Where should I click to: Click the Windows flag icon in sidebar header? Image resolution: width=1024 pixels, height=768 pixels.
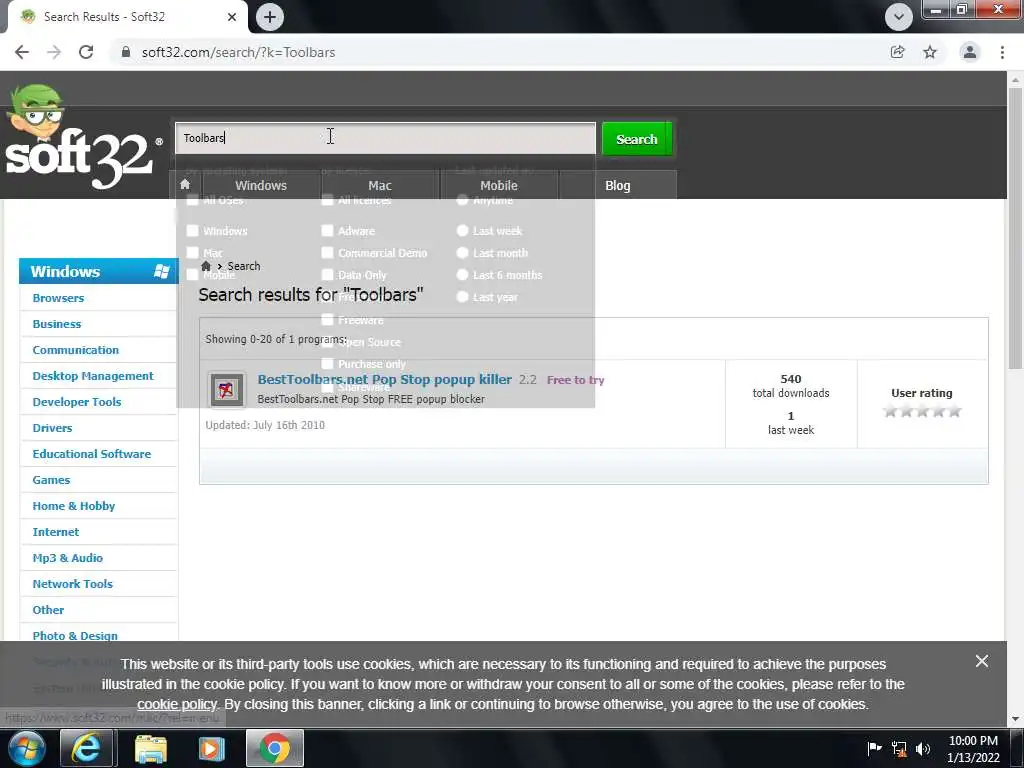(161, 271)
